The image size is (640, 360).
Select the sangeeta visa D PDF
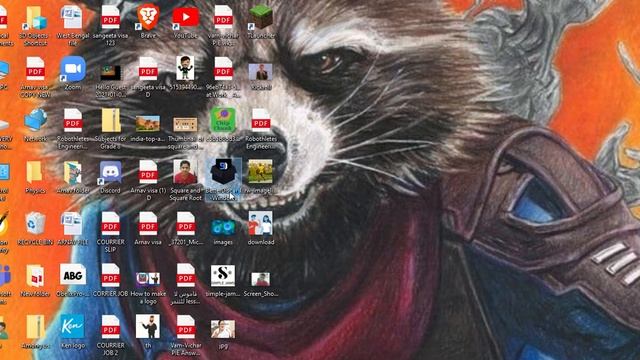pyautogui.click(x=148, y=69)
